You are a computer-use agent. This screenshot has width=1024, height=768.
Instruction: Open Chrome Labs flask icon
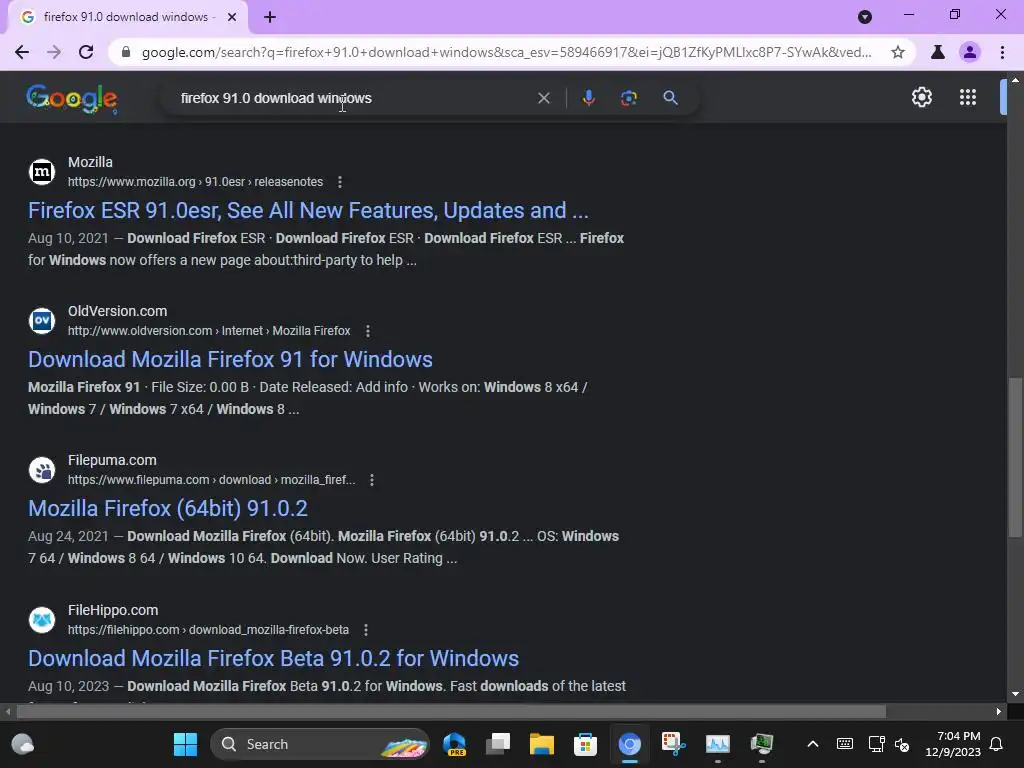[x=938, y=52]
